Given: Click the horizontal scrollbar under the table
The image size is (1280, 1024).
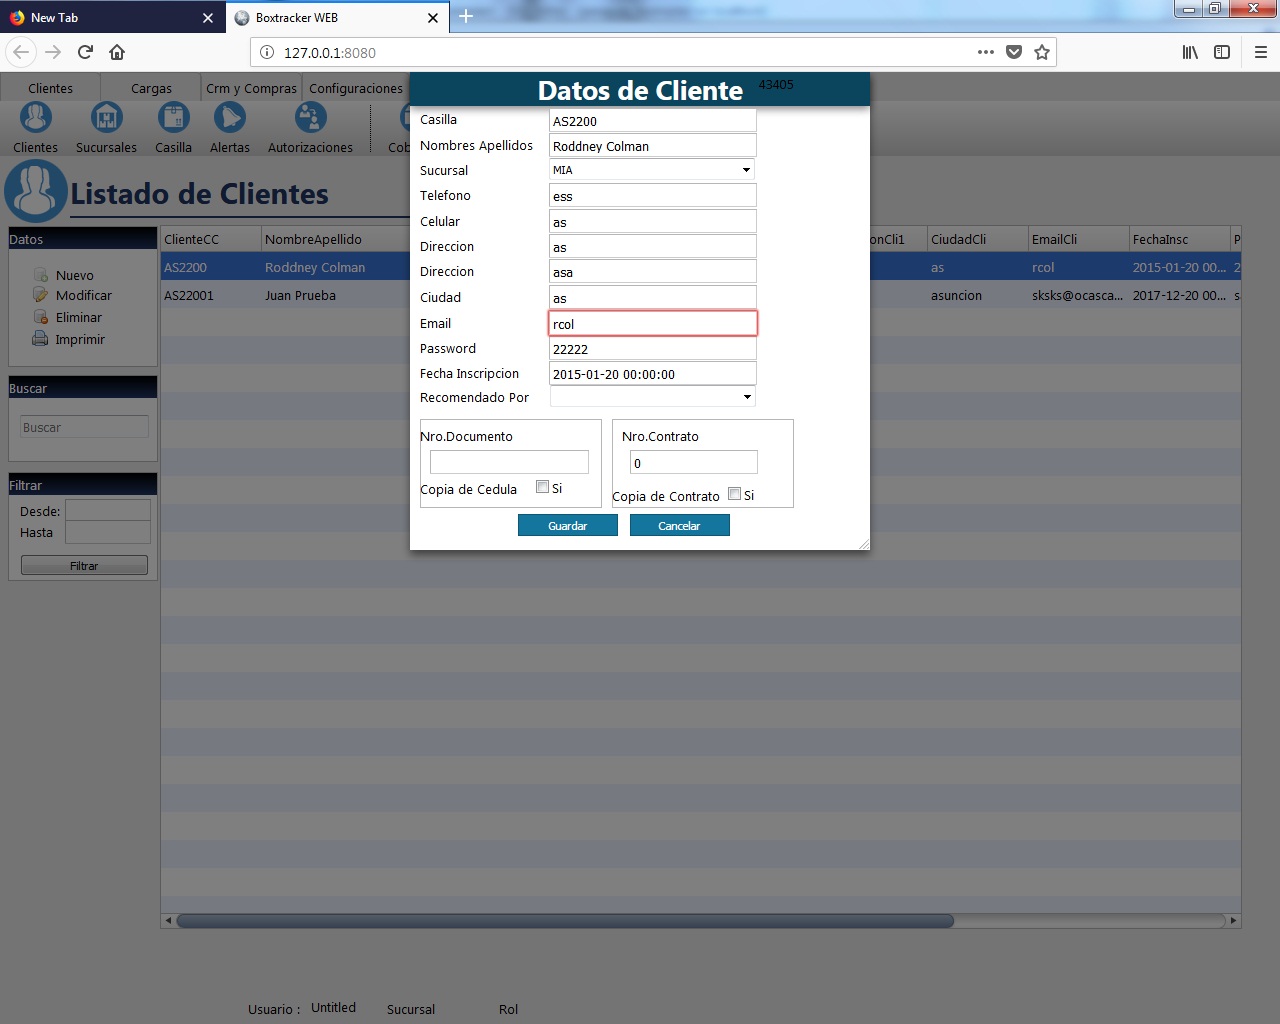Looking at the screenshot, I should (x=565, y=921).
